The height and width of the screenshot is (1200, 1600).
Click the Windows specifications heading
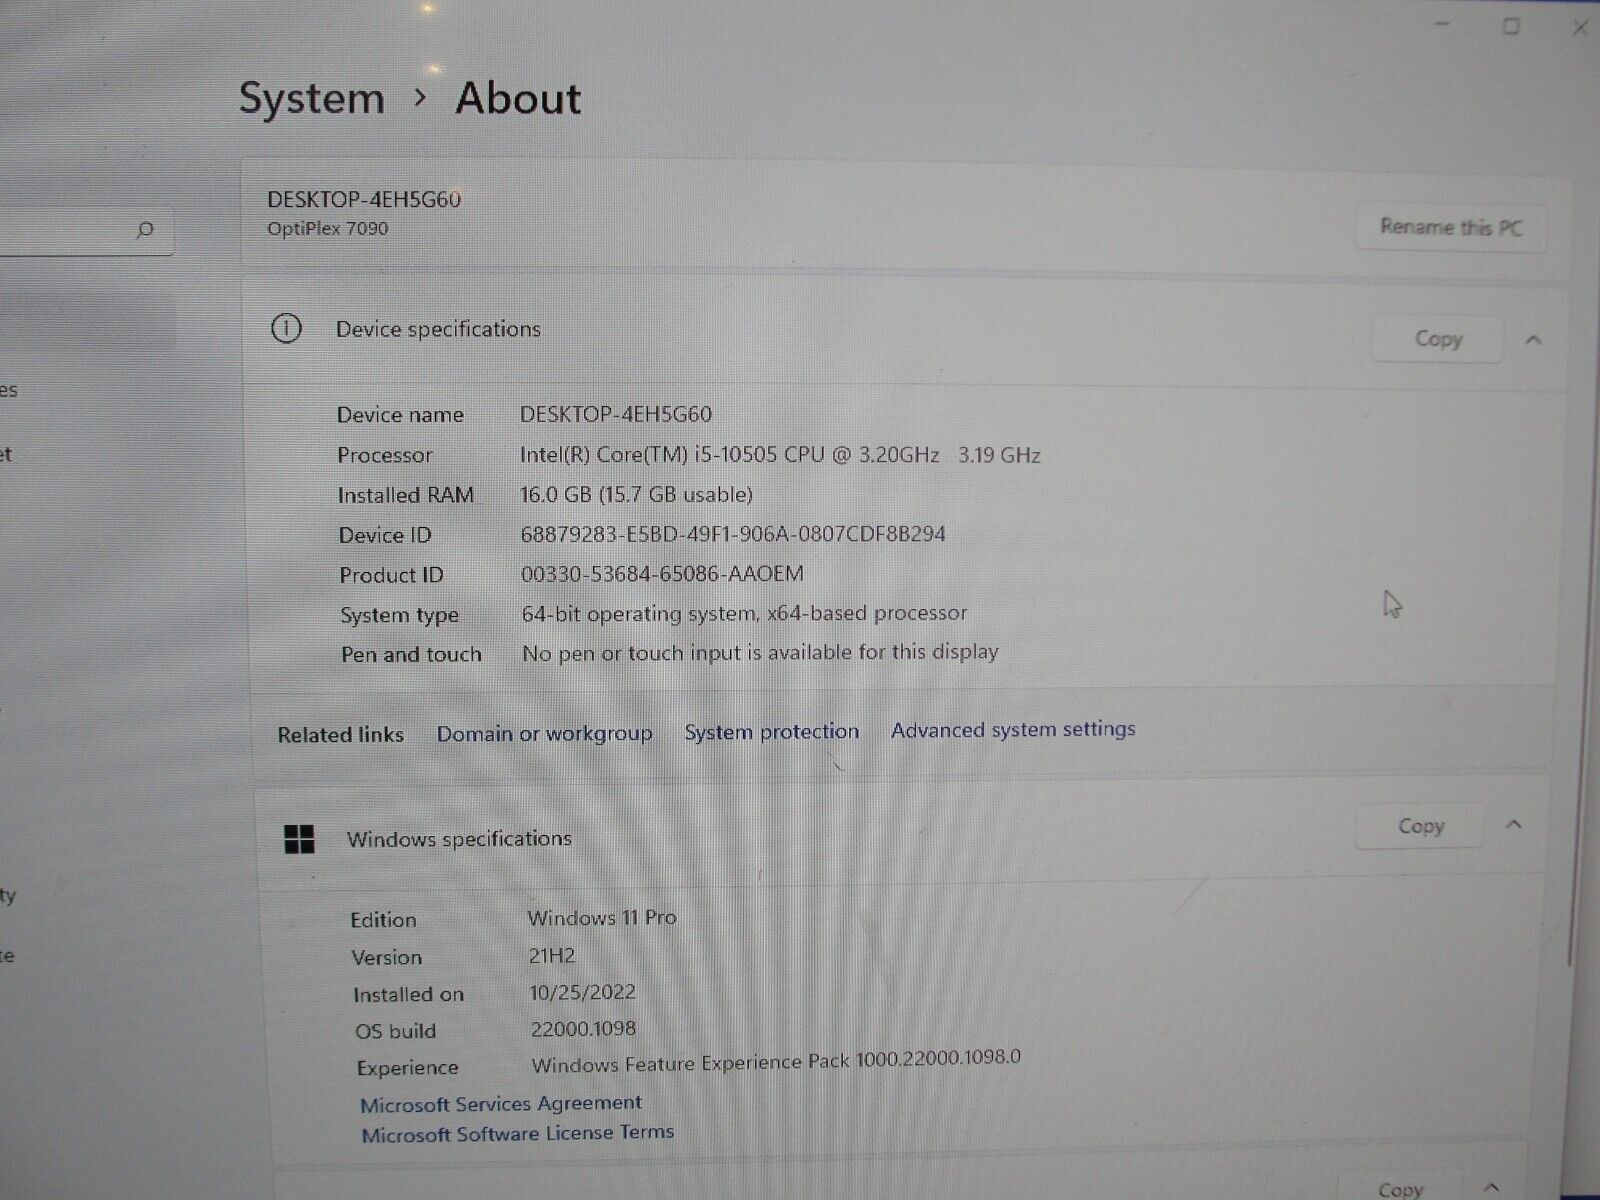[x=459, y=839]
